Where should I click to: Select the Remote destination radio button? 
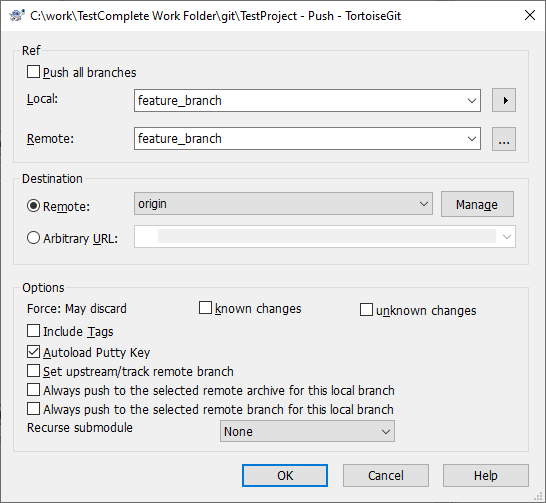pos(33,206)
